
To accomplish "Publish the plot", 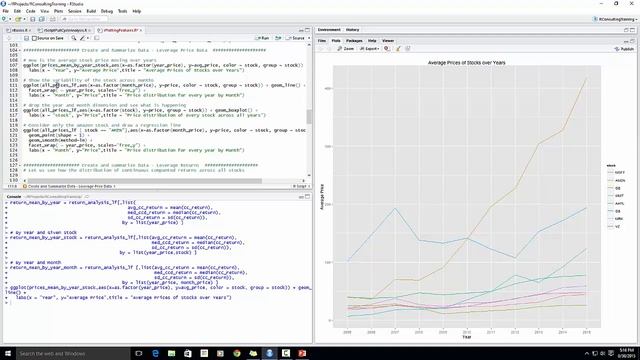I will (624, 49).
